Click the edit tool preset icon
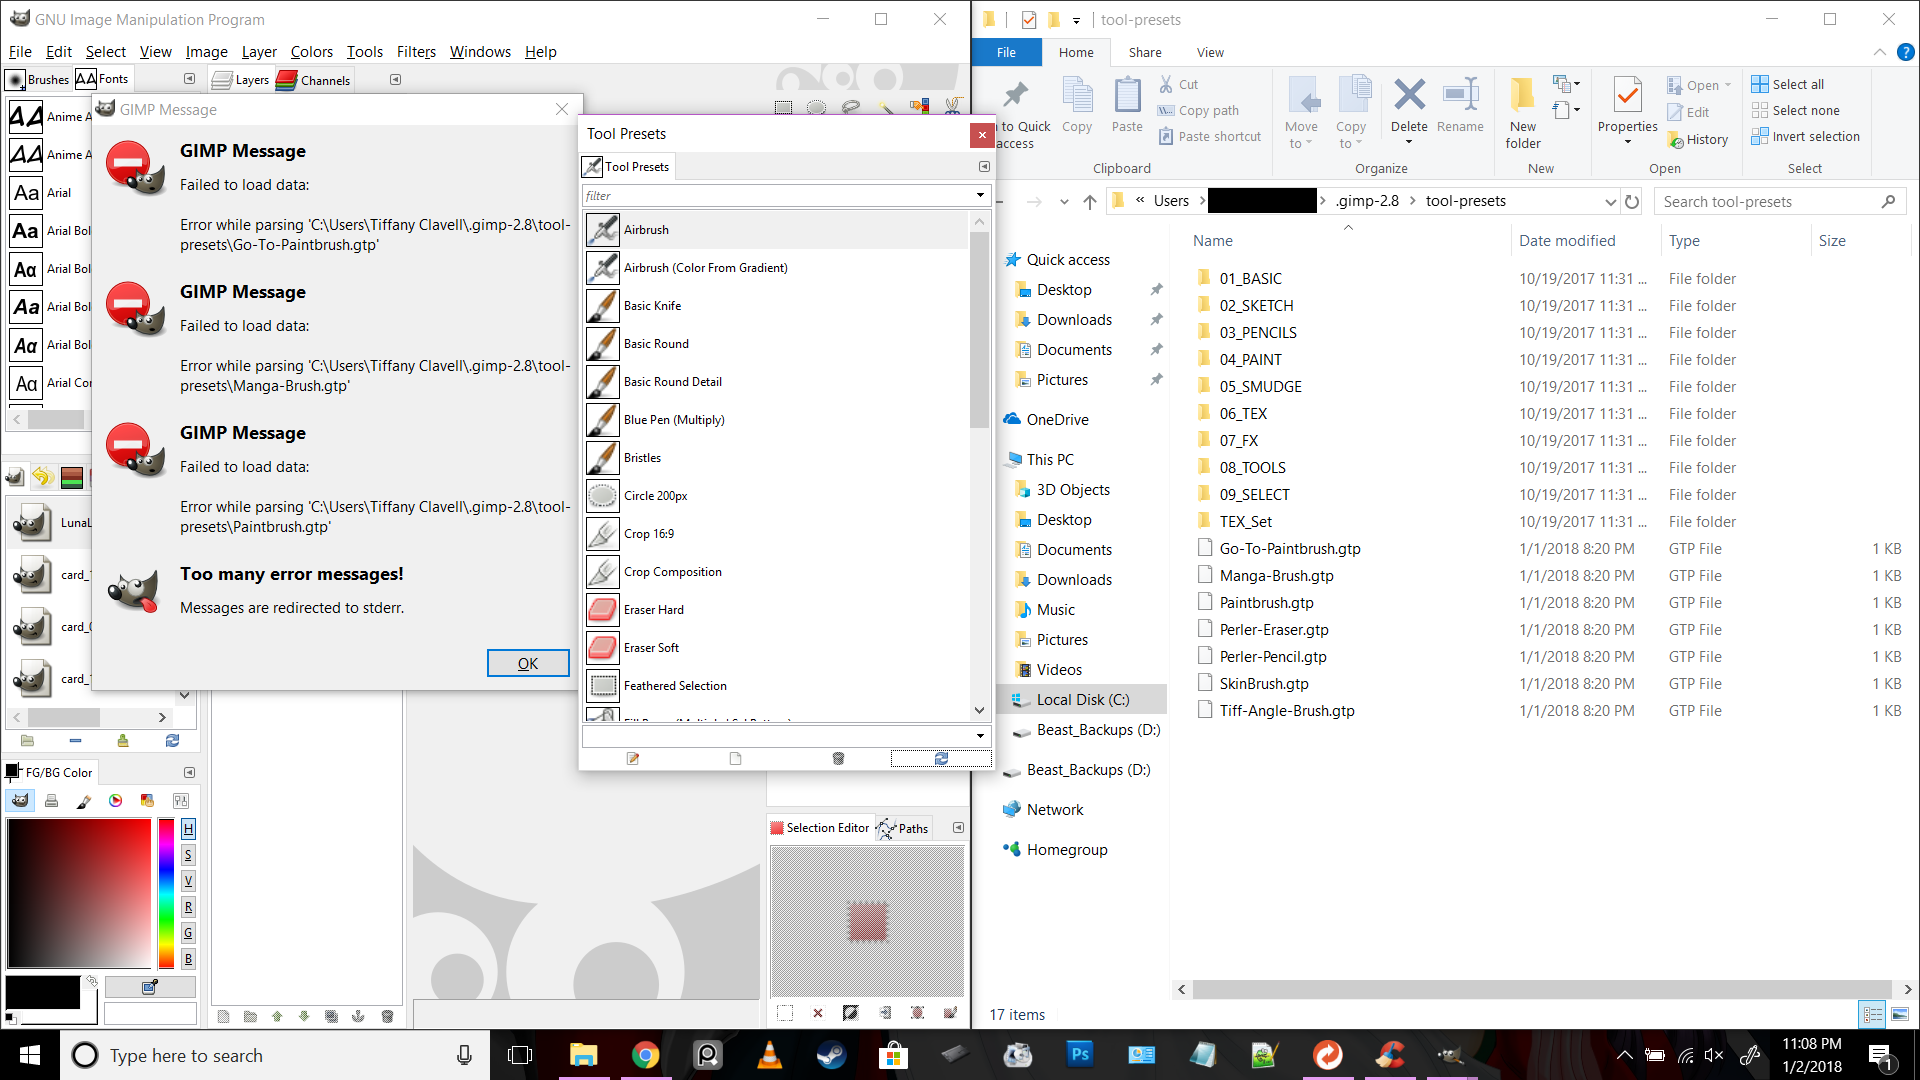1920x1080 pixels. tap(633, 759)
